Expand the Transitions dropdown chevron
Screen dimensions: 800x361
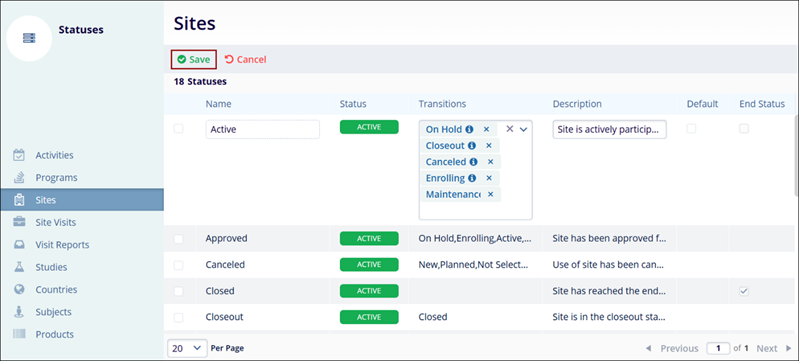pos(523,130)
